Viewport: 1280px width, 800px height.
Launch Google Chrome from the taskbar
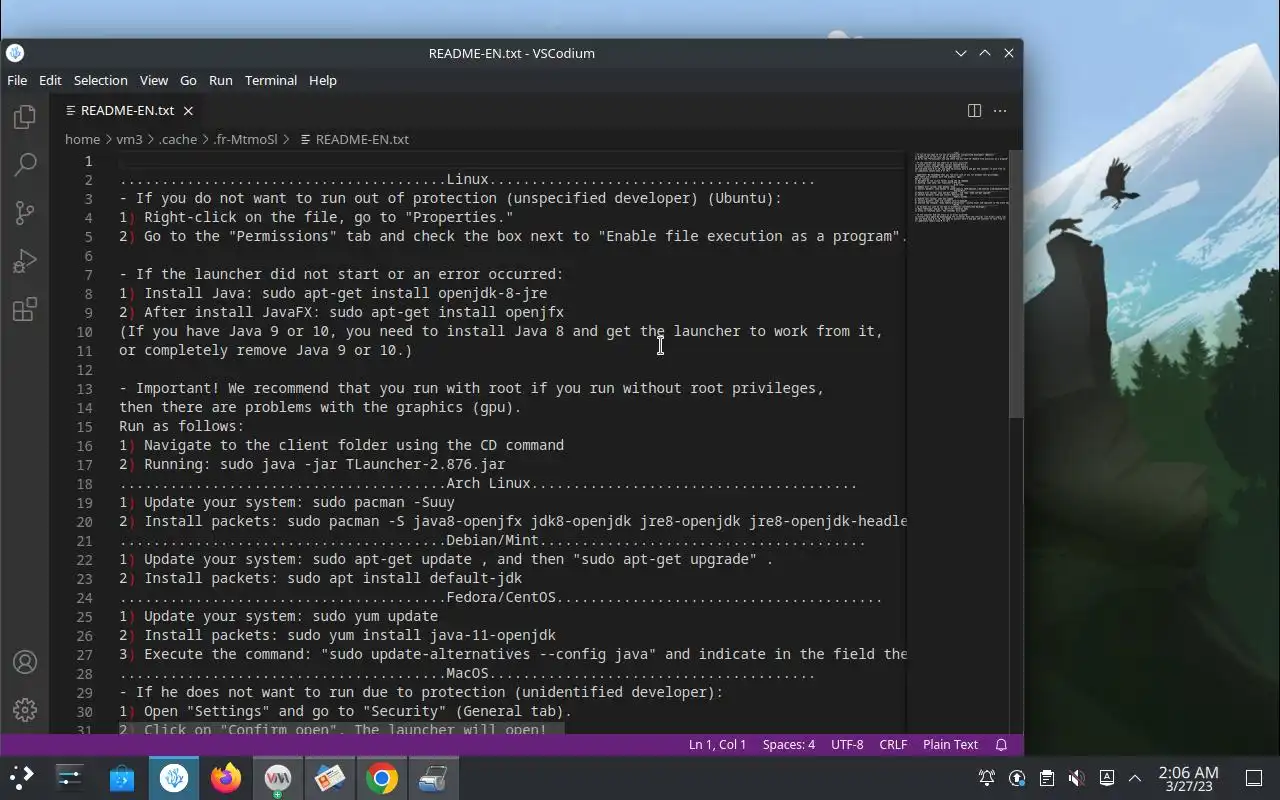382,778
